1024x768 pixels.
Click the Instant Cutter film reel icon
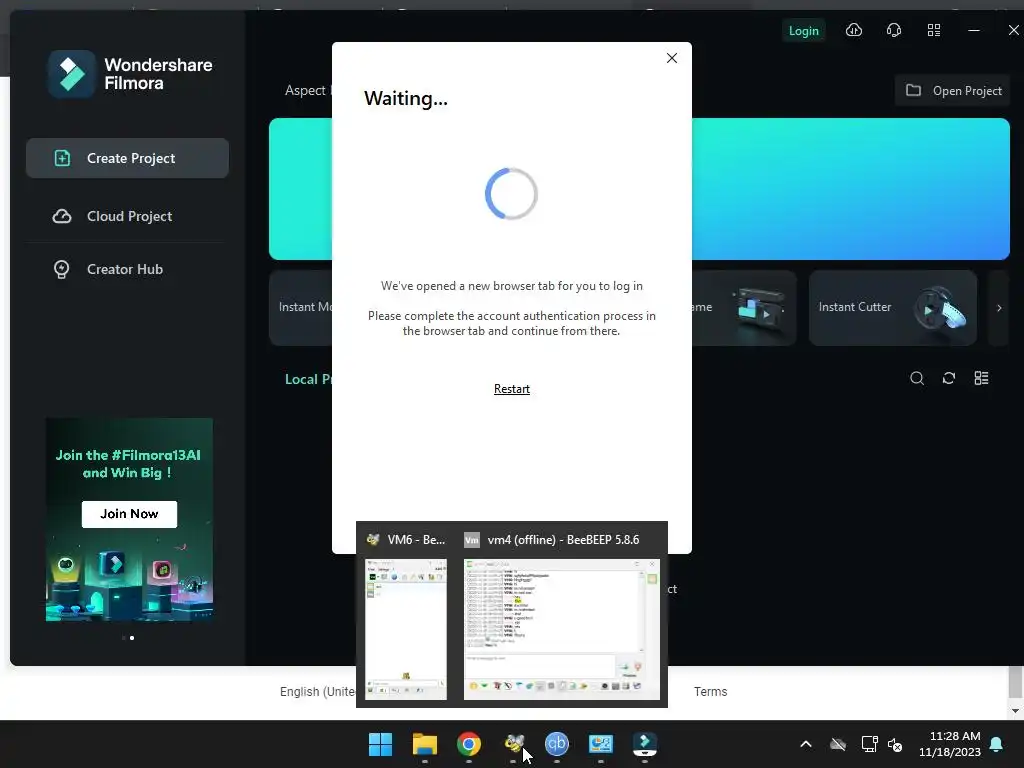pyautogui.click(x=940, y=308)
